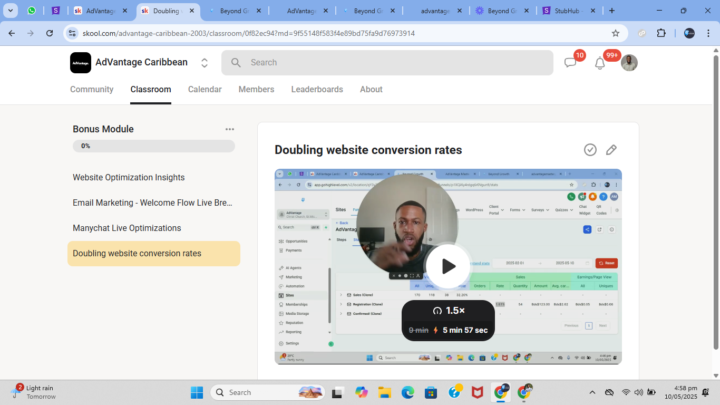Screen dimensions: 720x405
Task: Open Chrome profile avatar
Action: click(689, 33)
